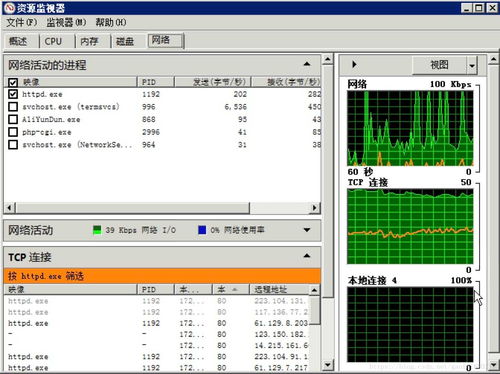
Task: Switch to the 概述 tab
Action: 18,41
